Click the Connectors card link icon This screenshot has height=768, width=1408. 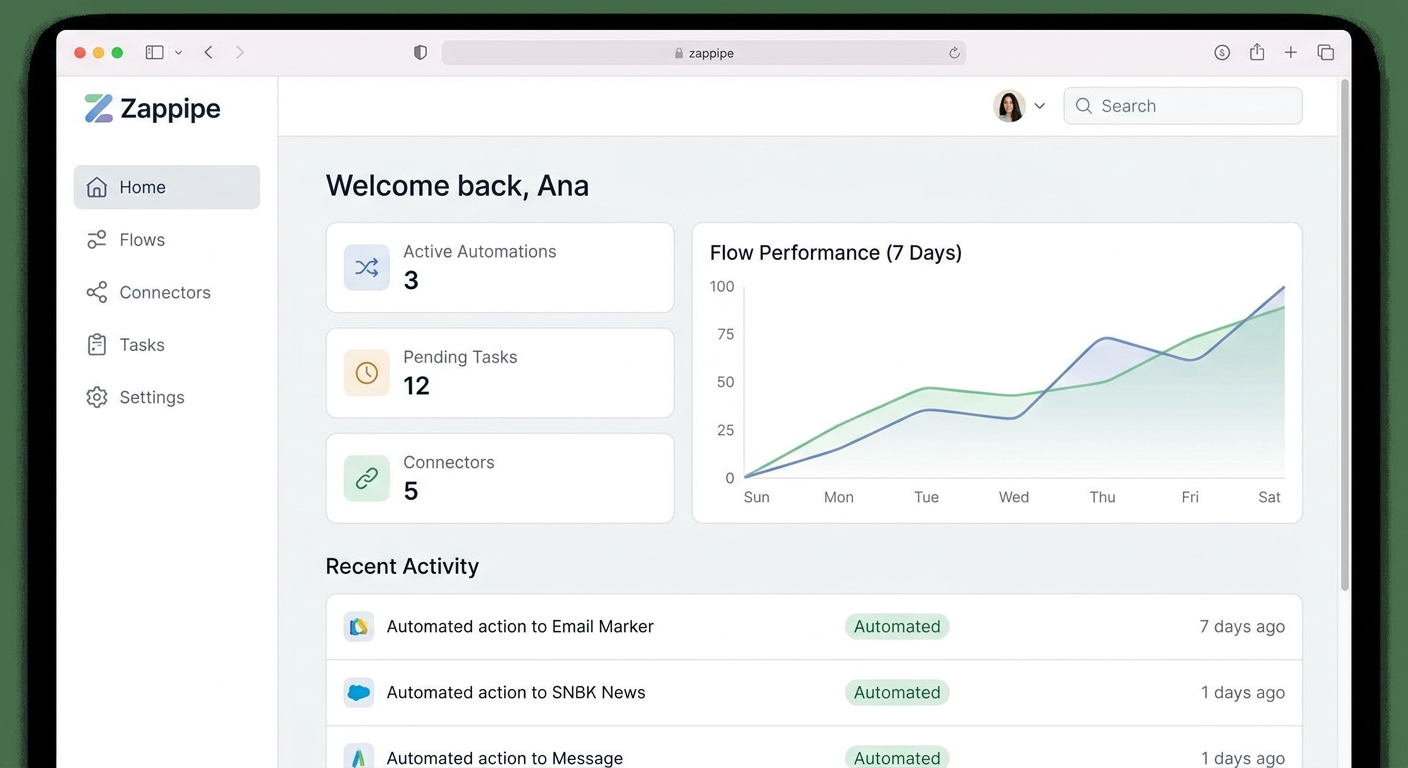367,478
